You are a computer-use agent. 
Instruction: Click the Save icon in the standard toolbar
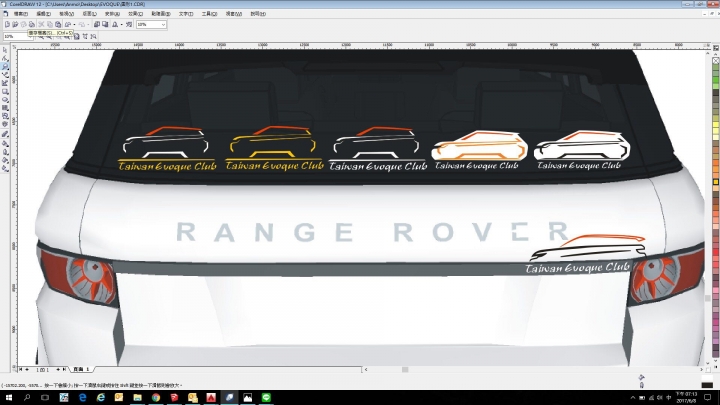(x=23, y=24)
